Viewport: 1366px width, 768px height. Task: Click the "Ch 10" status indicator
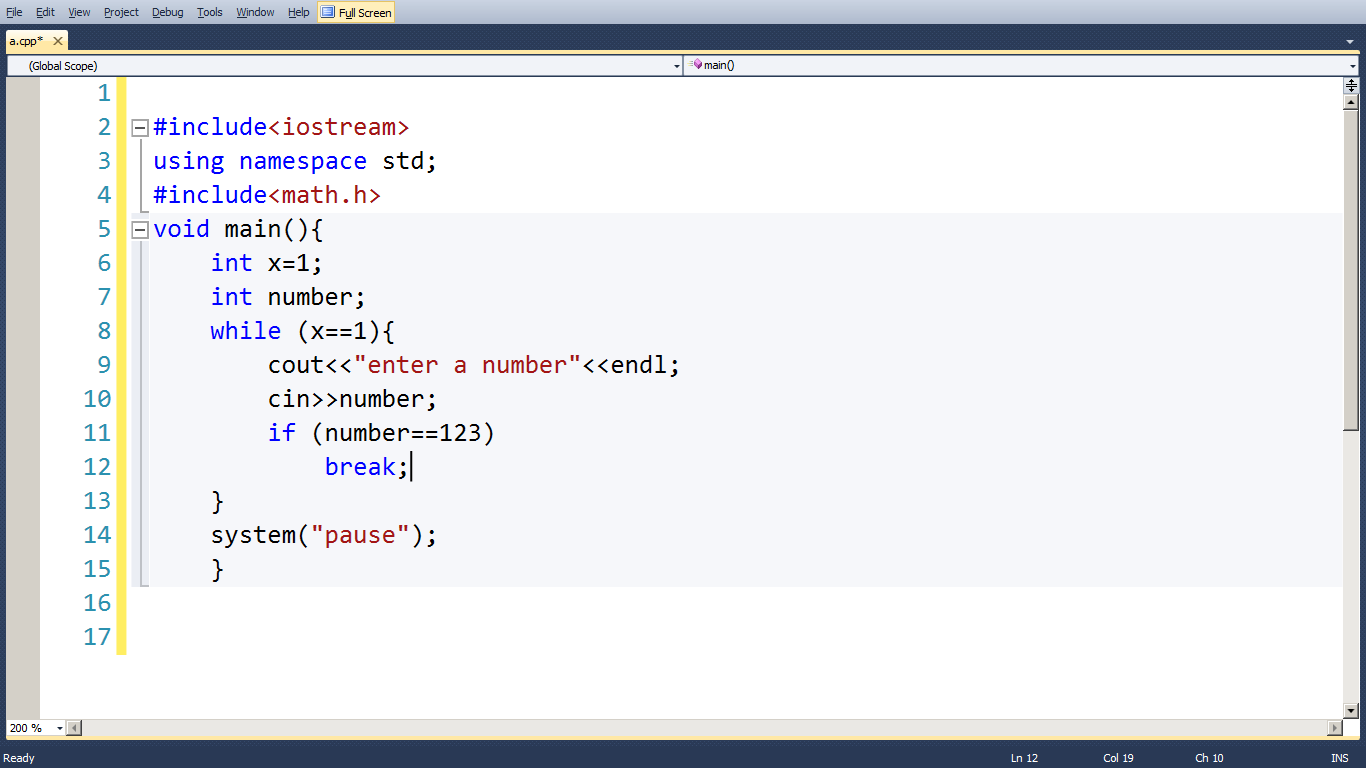click(1209, 758)
